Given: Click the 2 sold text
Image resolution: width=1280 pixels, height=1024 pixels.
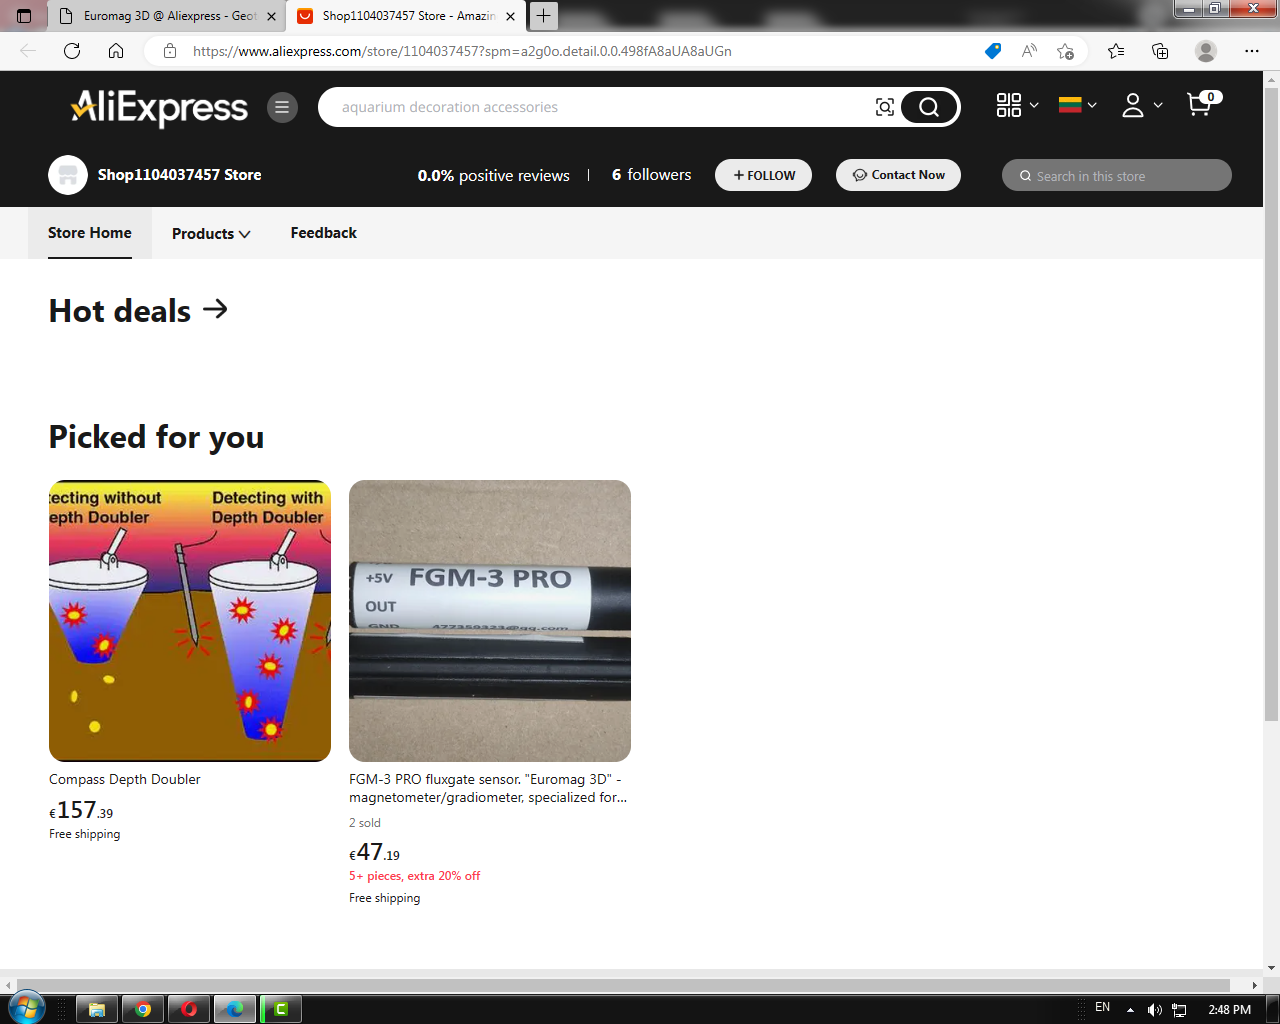Looking at the screenshot, I should [x=365, y=823].
